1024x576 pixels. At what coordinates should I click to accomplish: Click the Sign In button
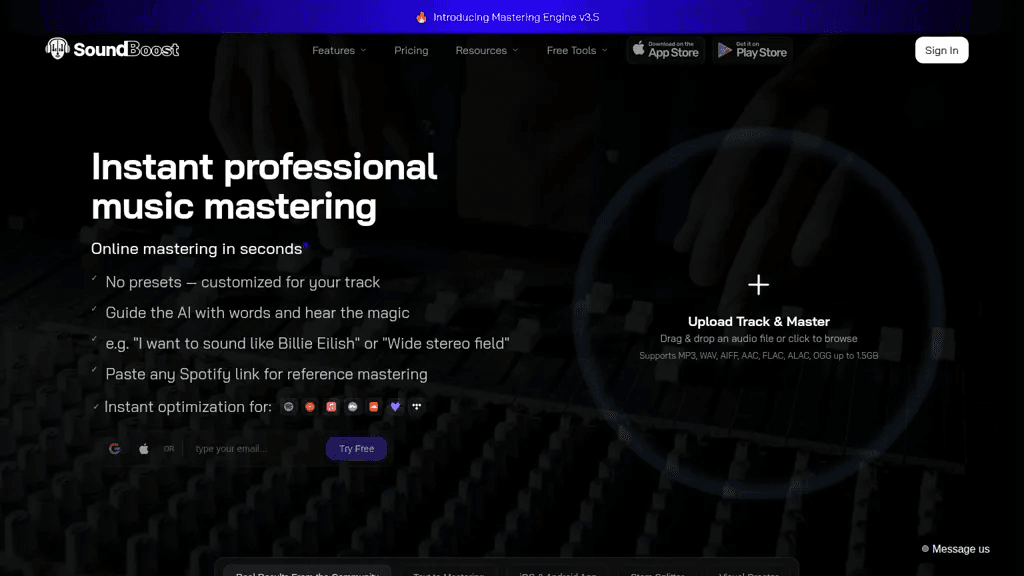click(x=942, y=50)
